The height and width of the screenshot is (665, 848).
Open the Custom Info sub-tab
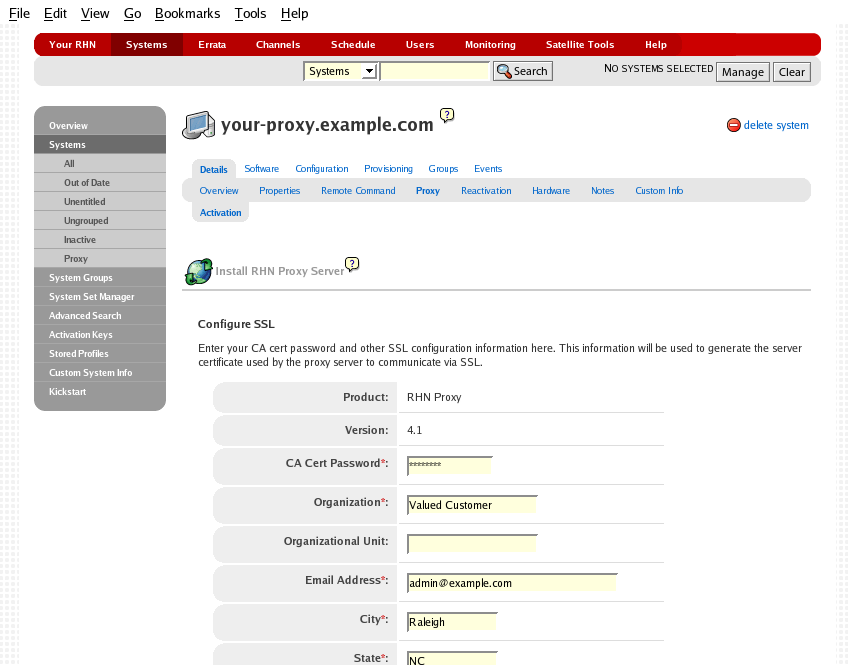pos(659,191)
